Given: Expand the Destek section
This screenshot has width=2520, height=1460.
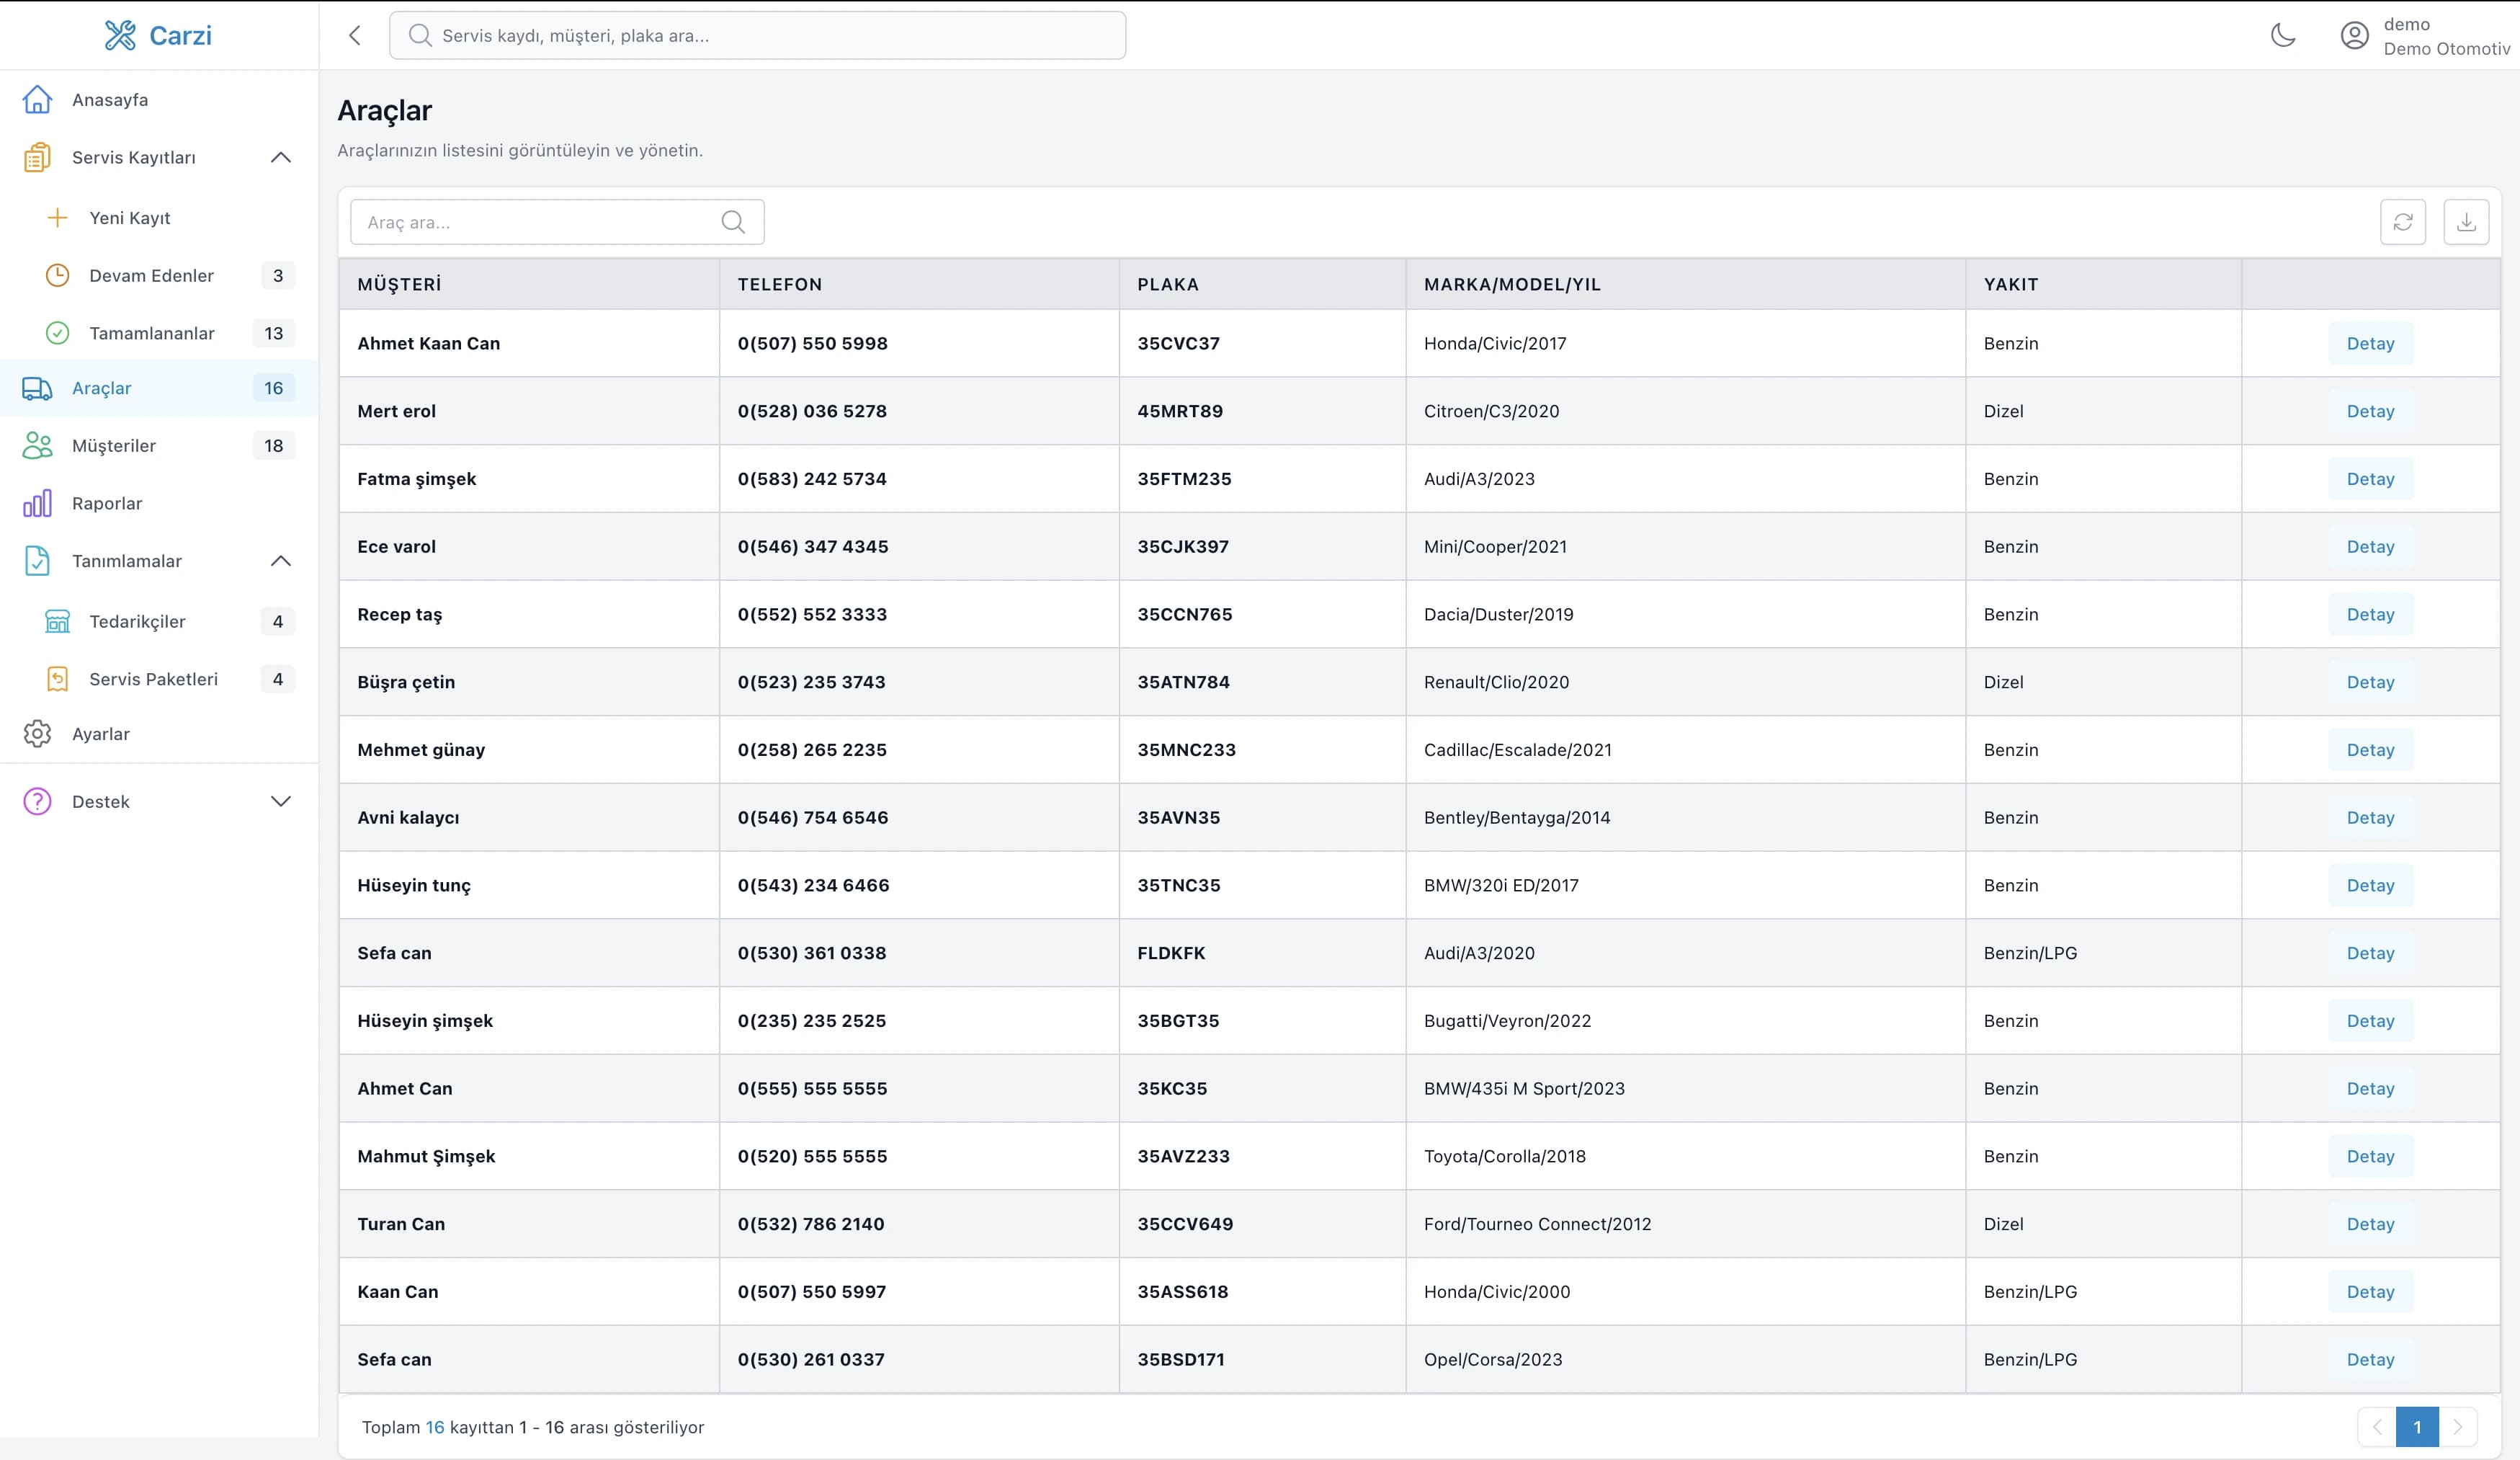Looking at the screenshot, I should (x=281, y=801).
